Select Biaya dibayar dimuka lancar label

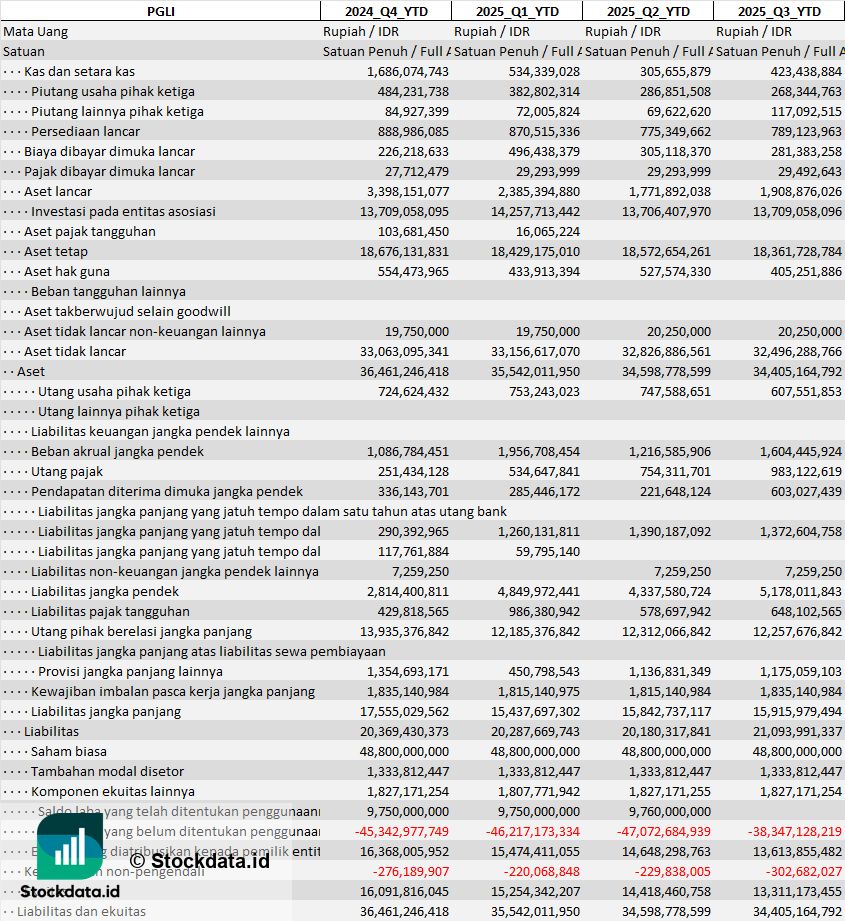point(109,151)
